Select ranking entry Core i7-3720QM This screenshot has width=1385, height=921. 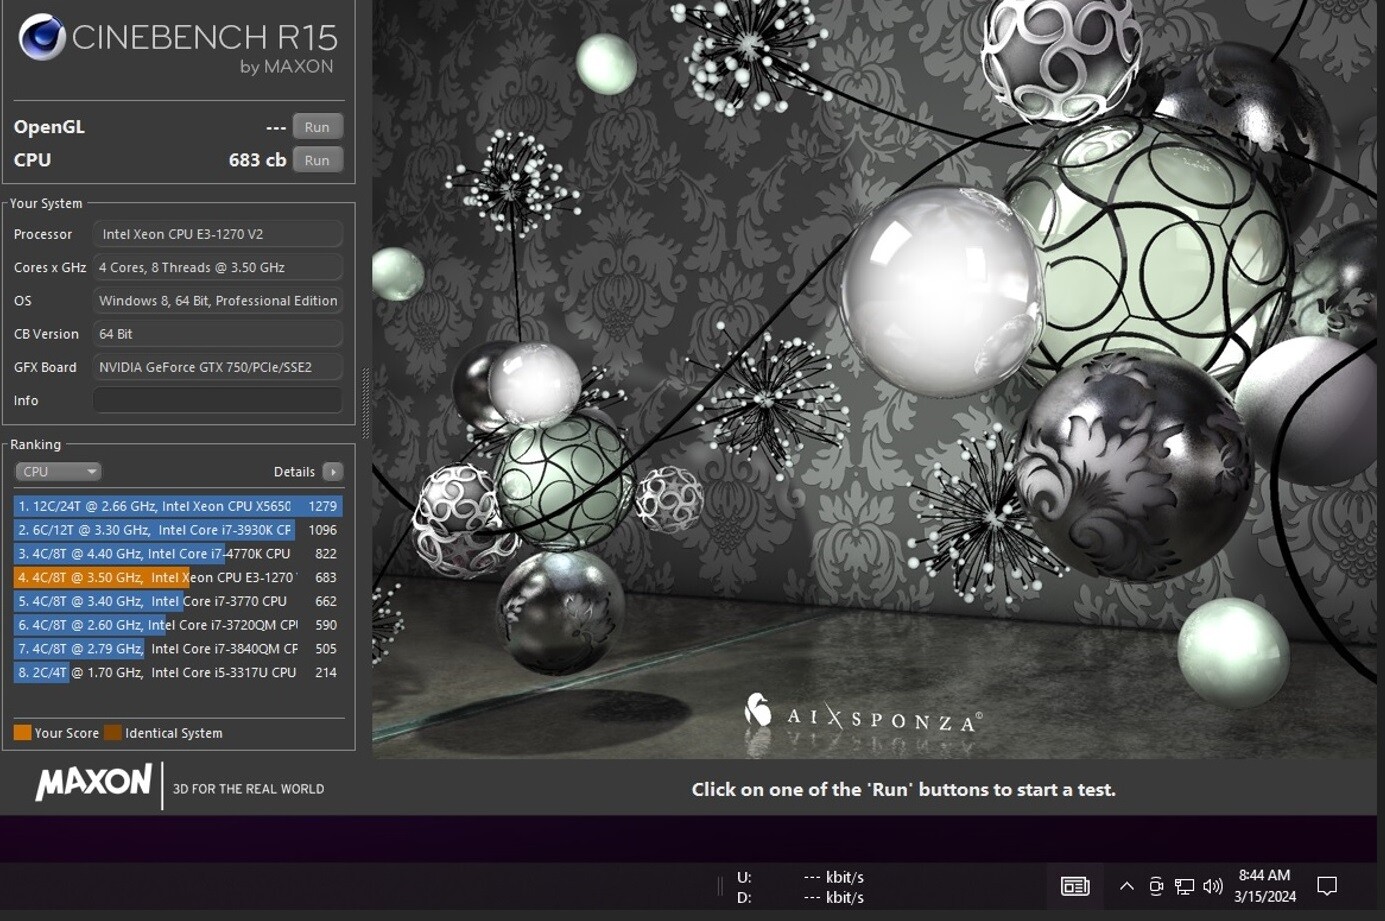pos(178,625)
